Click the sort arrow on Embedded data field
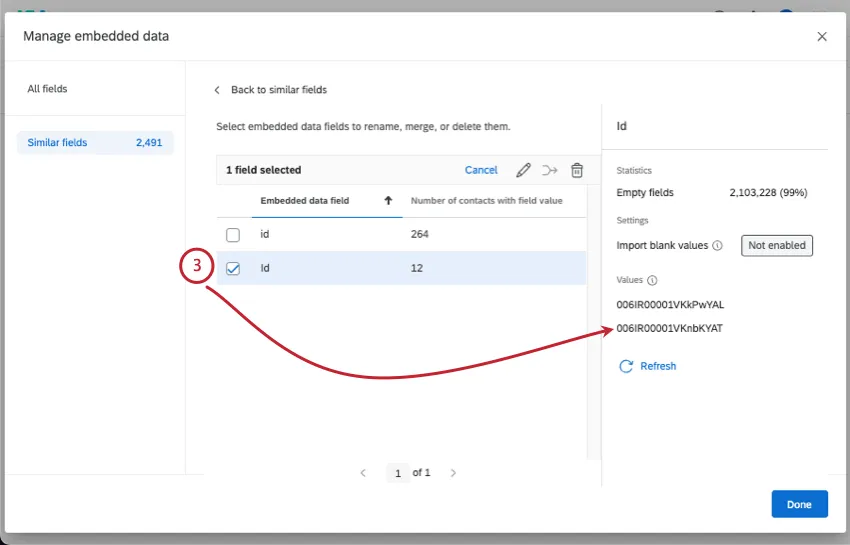This screenshot has height=545, width=850. [388, 201]
